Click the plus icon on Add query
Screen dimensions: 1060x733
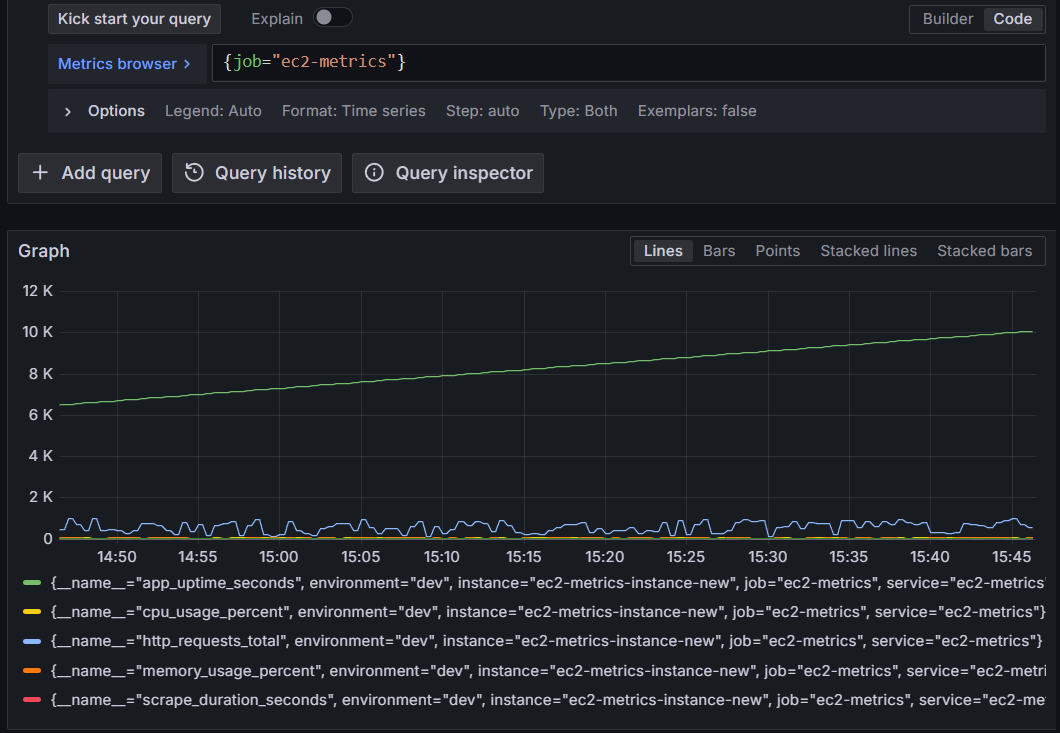[40, 173]
